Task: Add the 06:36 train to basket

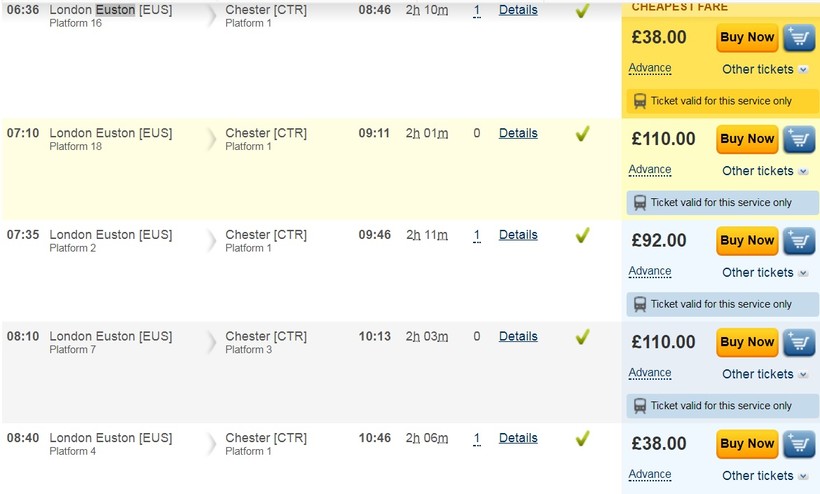Action: click(x=799, y=38)
